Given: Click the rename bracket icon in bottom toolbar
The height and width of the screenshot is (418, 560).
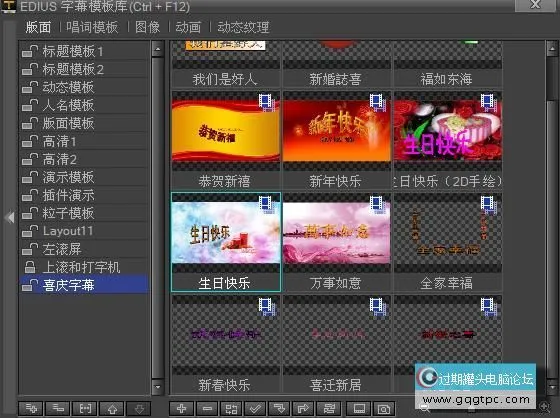Looking at the screenshot, I should [x=85, y=408].
